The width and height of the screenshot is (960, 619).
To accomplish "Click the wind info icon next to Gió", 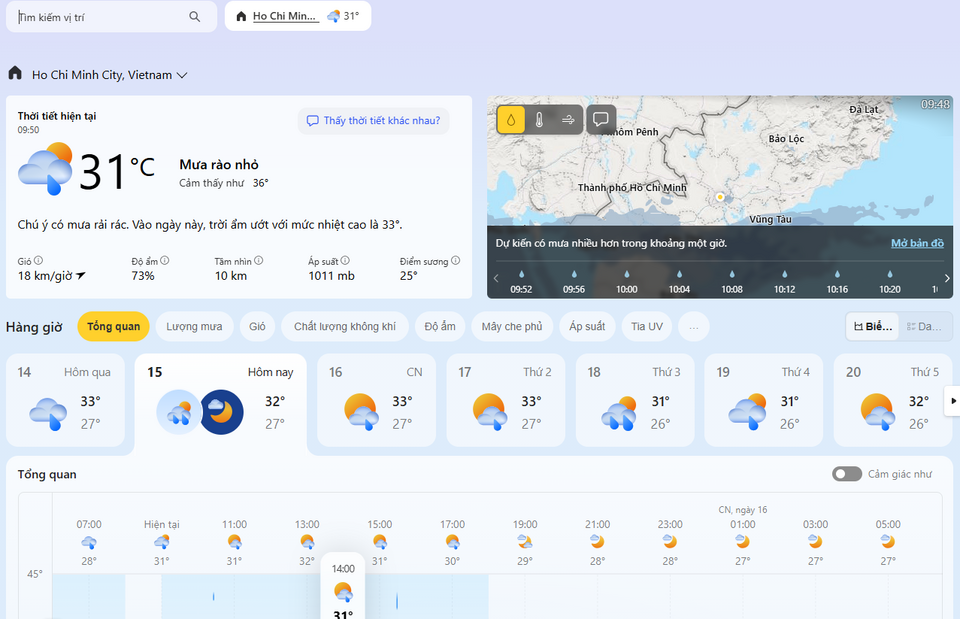I will (39, 260).
